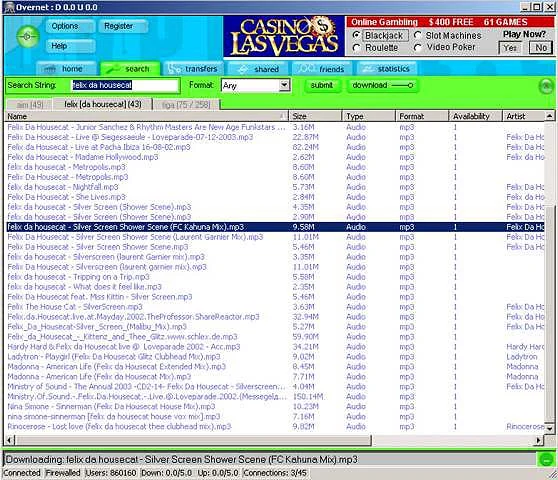Select 'Nina Simone - Sinnerman (Felix Da Housecat House Mix)'
Image resolution: width=558 pixels, height=480 pixels.
(x=275, y=406)
